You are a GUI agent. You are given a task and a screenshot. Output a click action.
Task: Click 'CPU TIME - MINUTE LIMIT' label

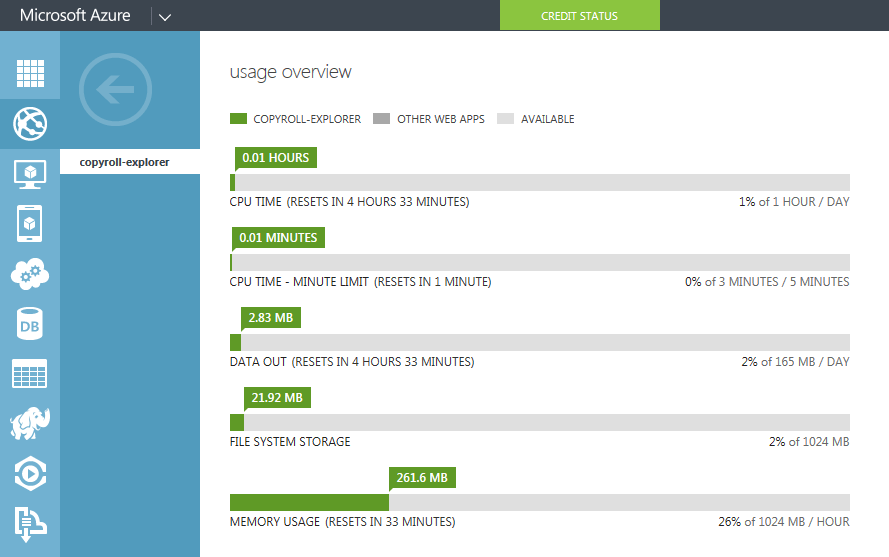point(299,282)
